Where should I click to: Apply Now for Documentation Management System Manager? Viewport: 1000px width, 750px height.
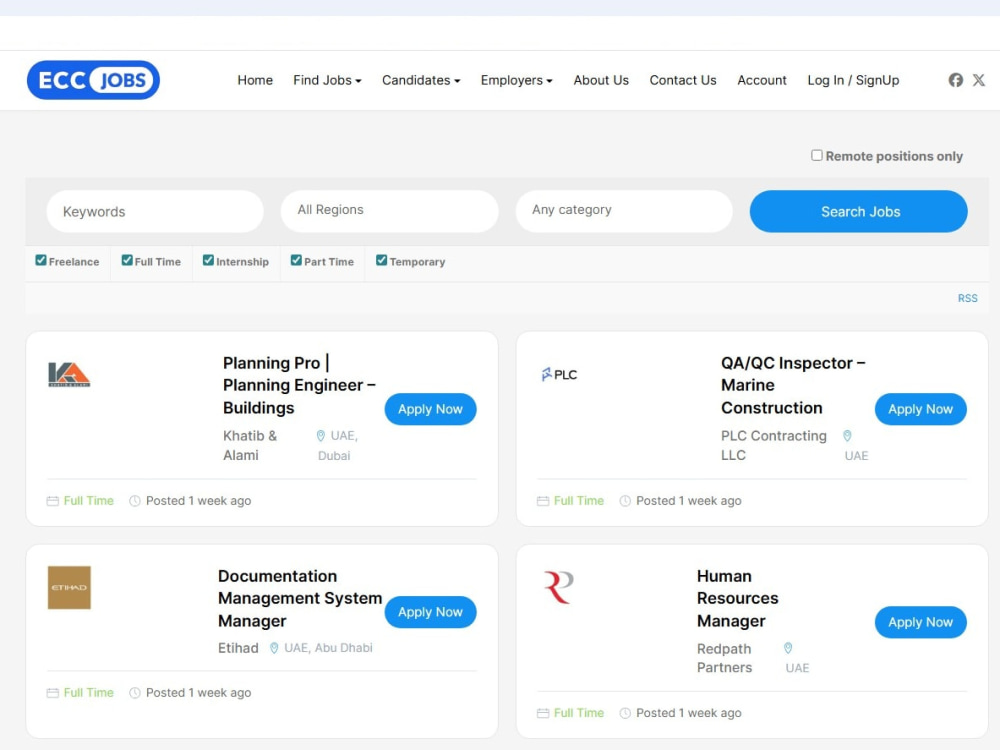point(430,612)
